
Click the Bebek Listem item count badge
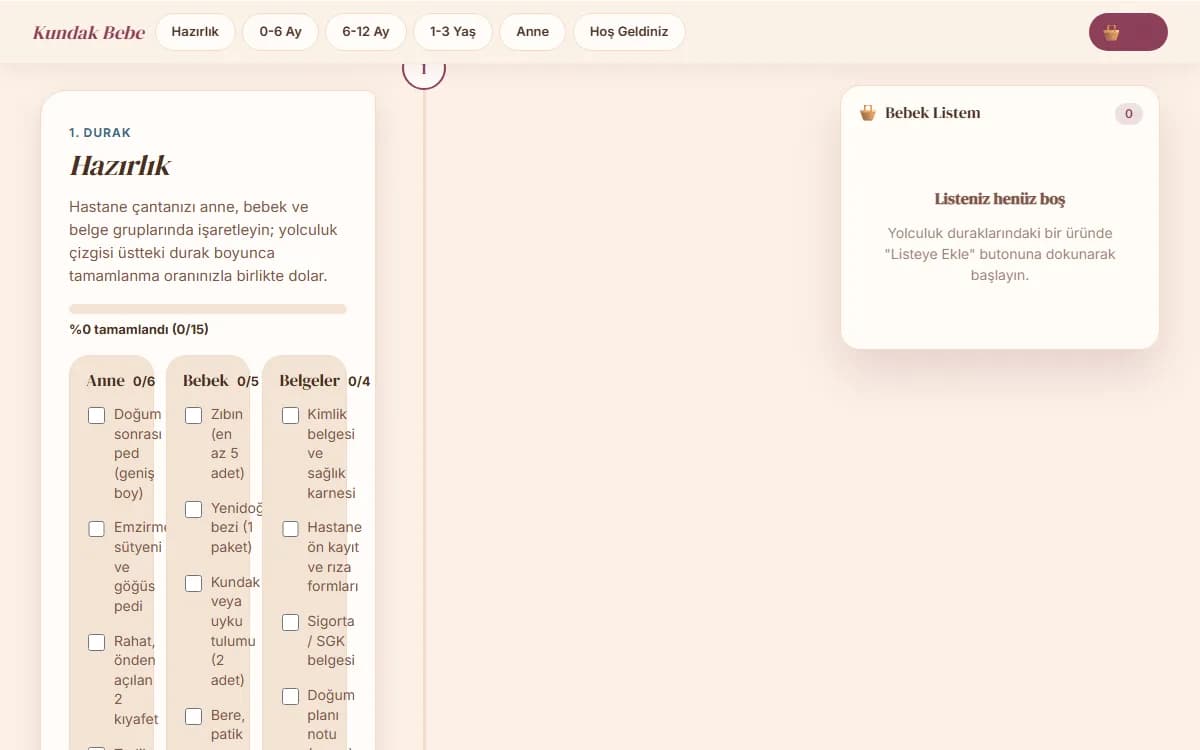point(1129,114)
